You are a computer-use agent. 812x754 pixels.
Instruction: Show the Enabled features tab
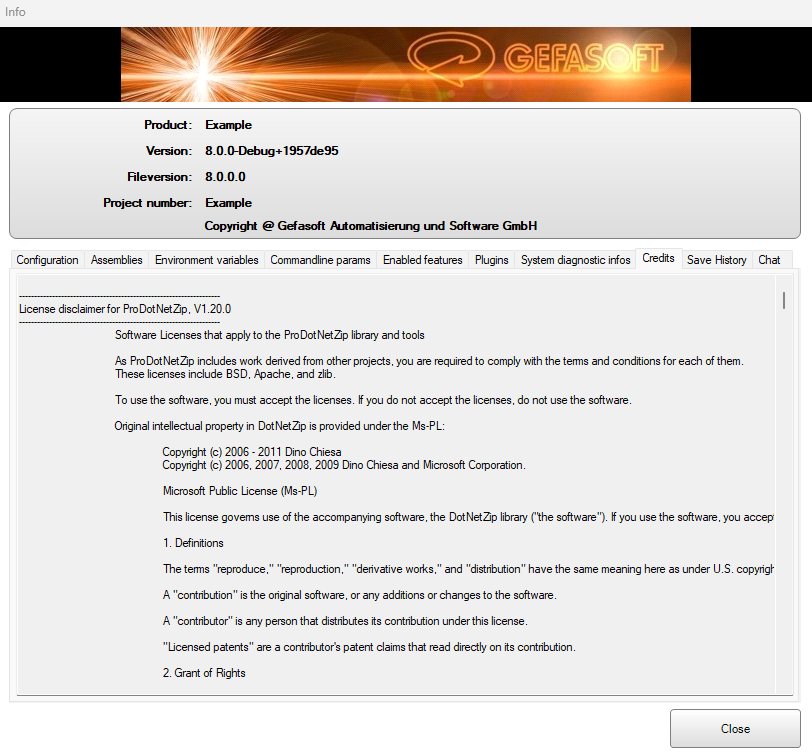423,260
